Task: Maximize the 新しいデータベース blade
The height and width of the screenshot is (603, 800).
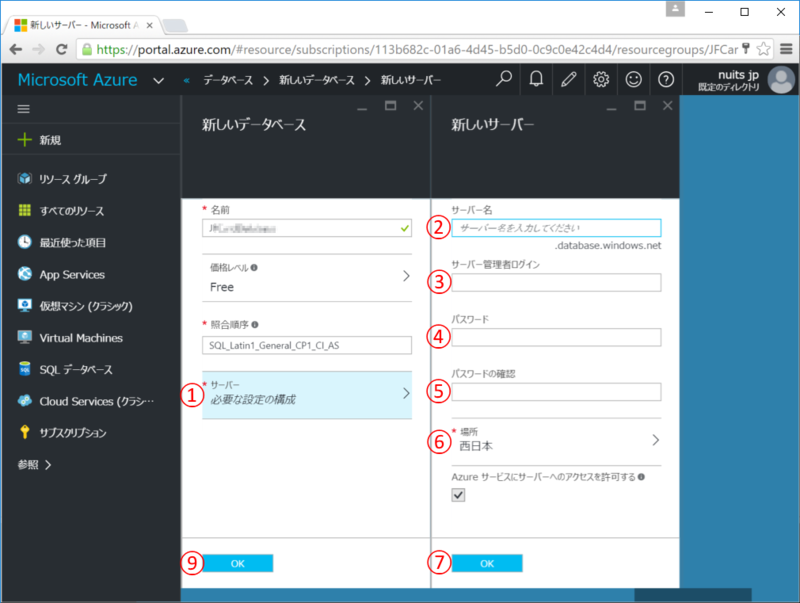Action: click(x=390, y=106)
